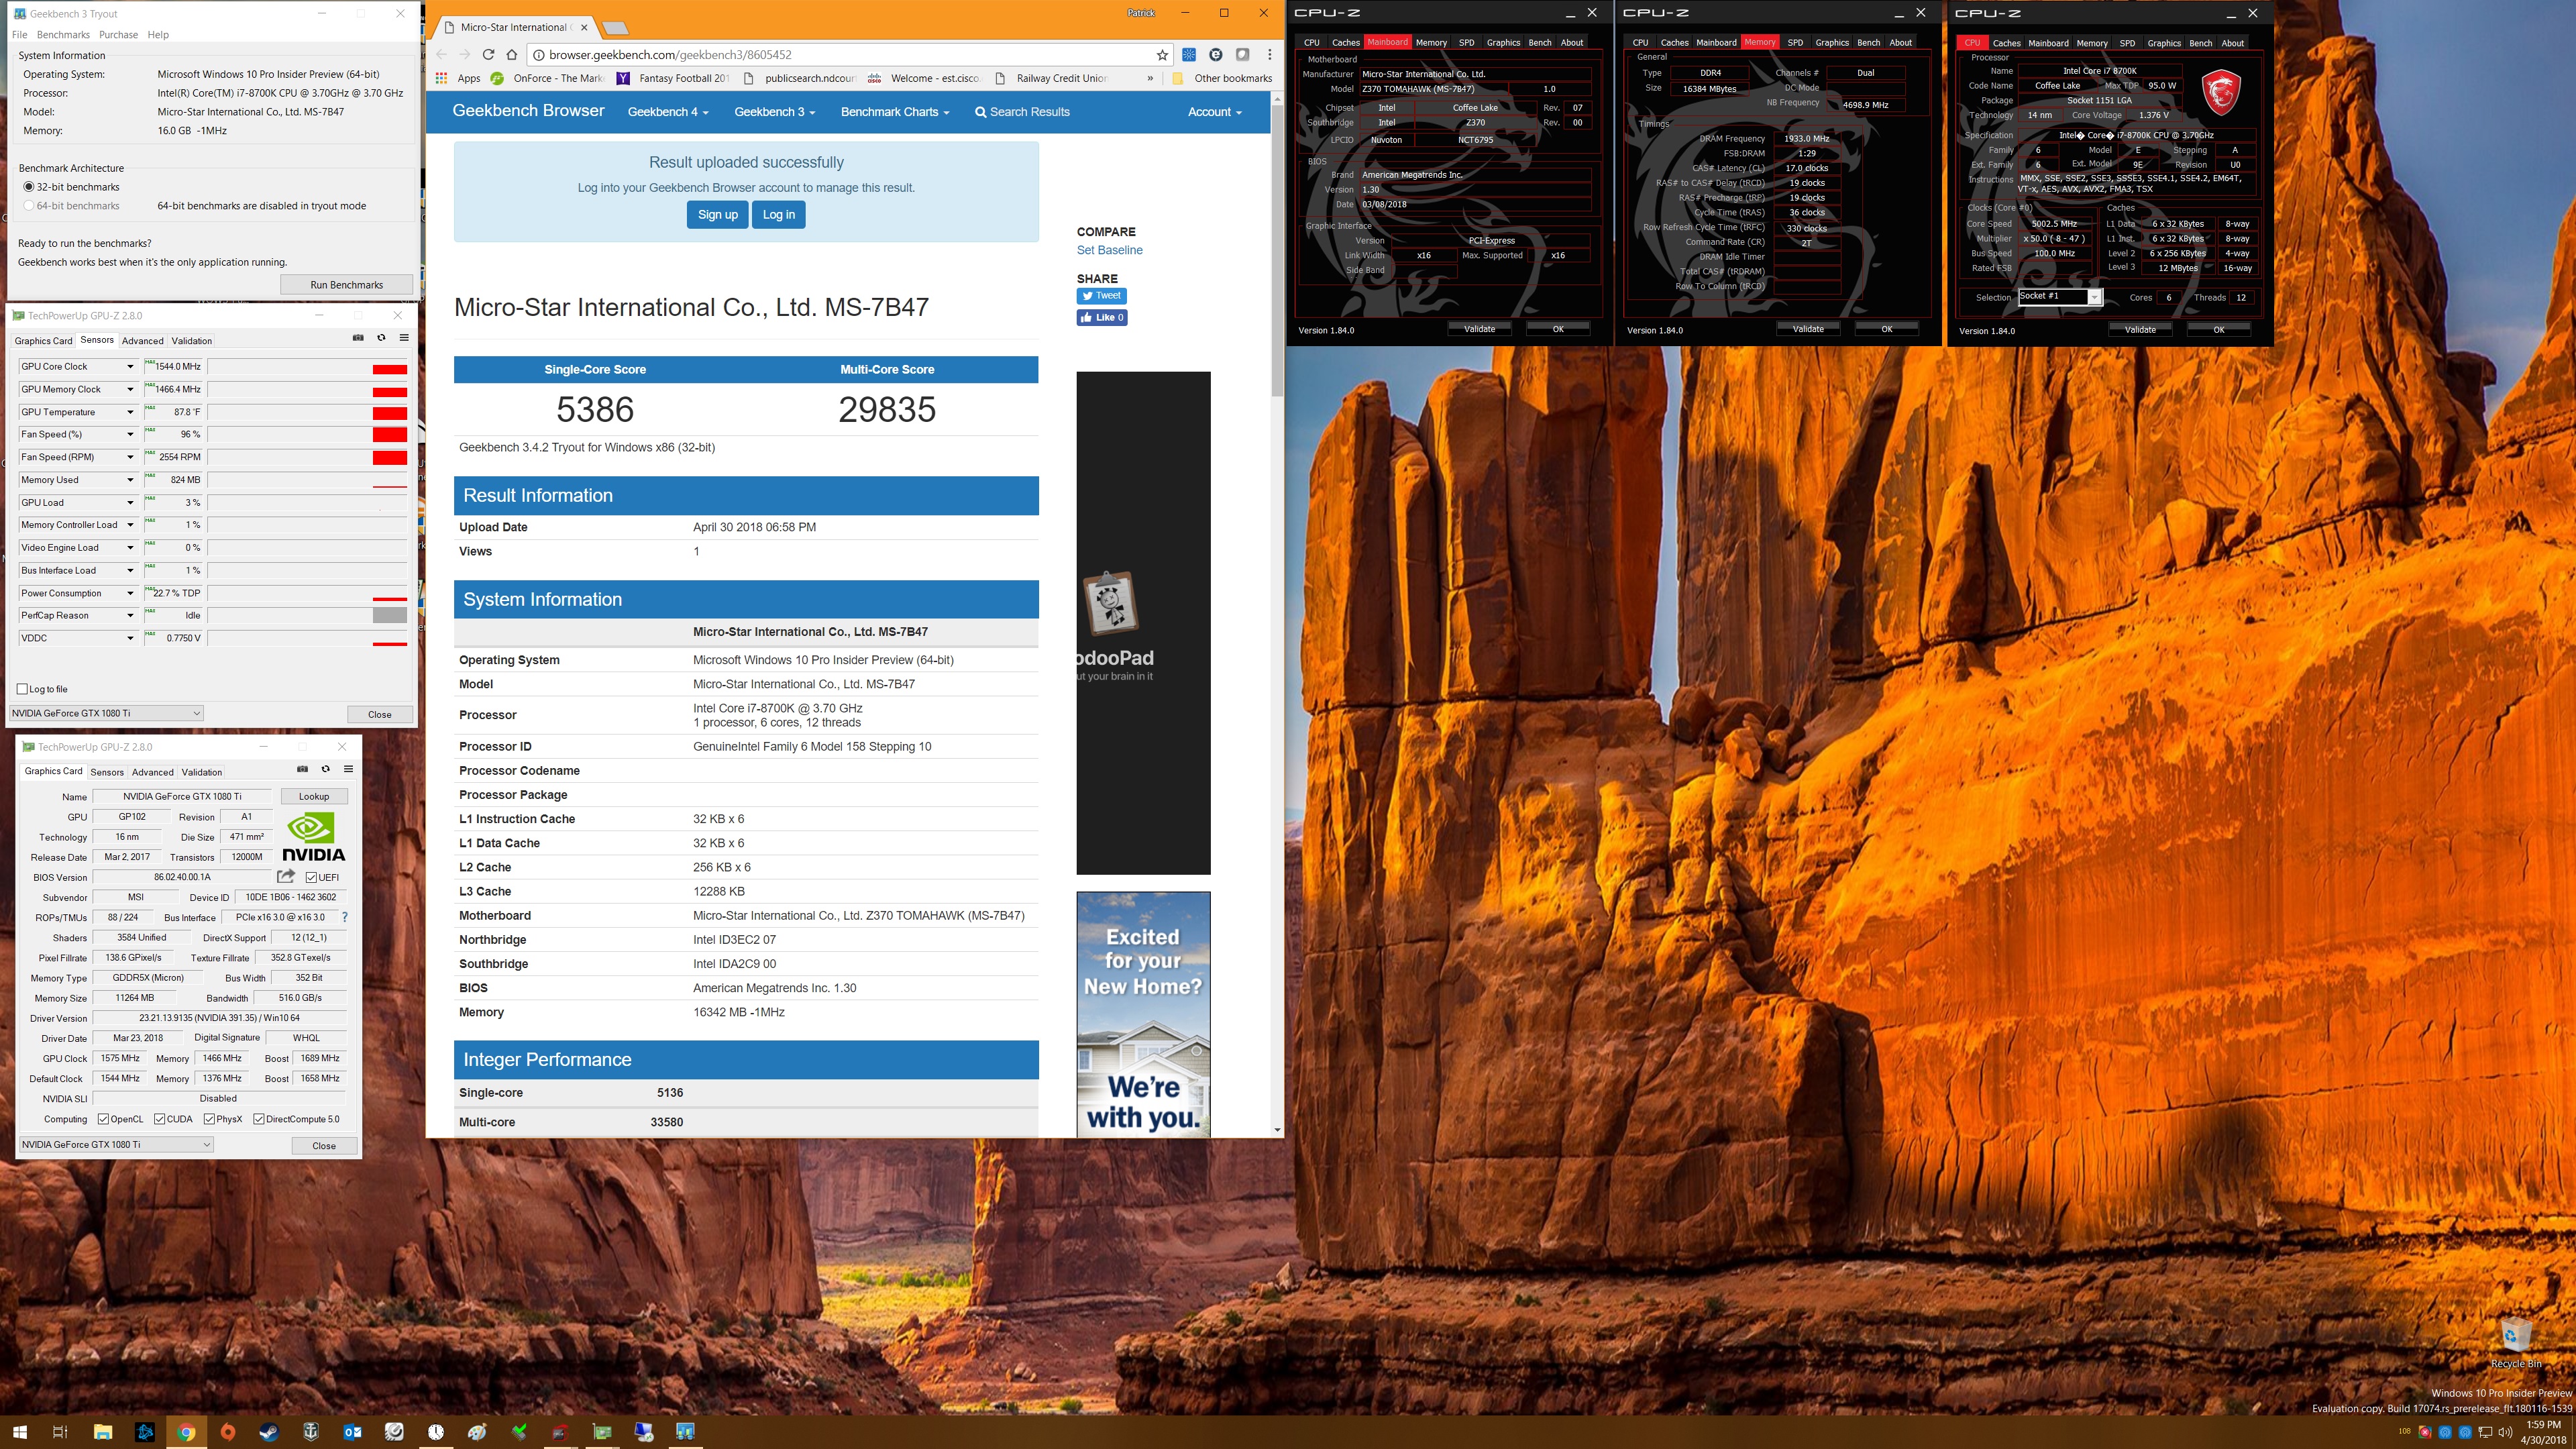Open Outlook from the taskbar
Viewport: 2576px width, 1449px height.
click(353, 1432)
